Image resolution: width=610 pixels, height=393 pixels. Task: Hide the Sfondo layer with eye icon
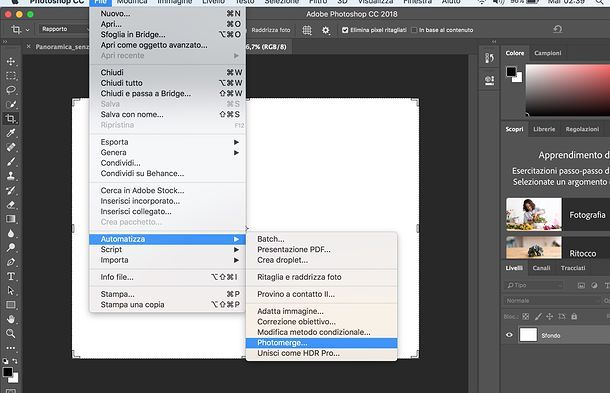pos(509,335)
